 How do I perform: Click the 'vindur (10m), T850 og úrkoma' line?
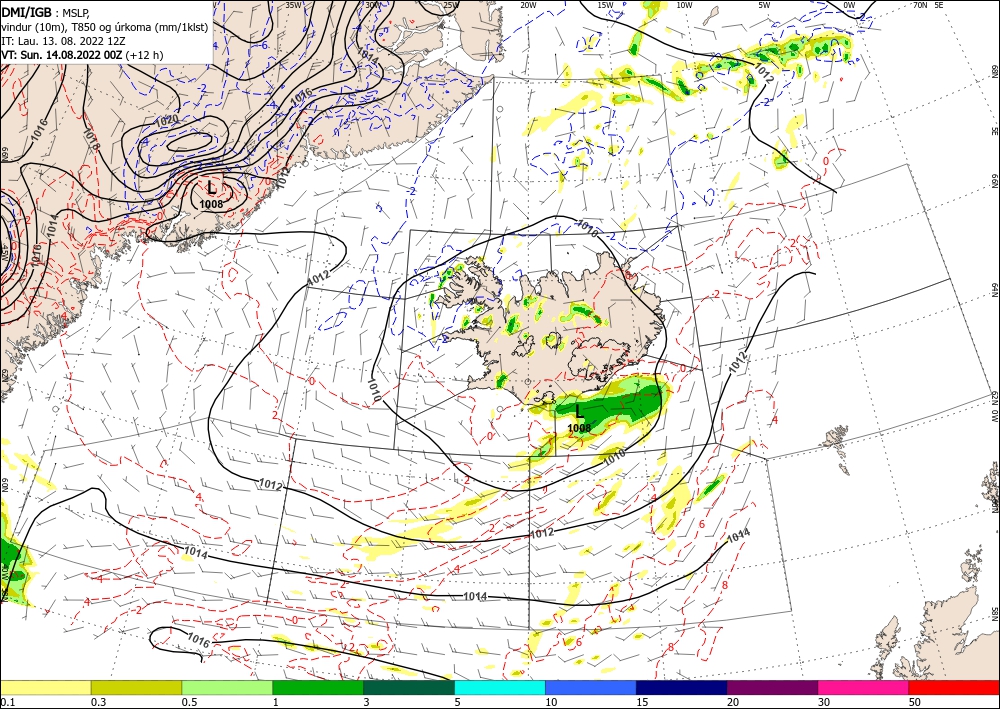pyautogui.click(x=105, y=27)
